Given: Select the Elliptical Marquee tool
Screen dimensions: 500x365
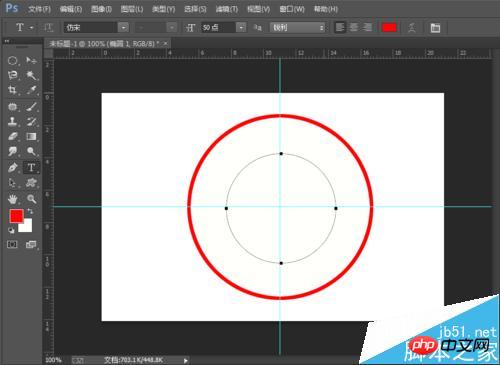Looking at the screenshot, I should 12,61.
